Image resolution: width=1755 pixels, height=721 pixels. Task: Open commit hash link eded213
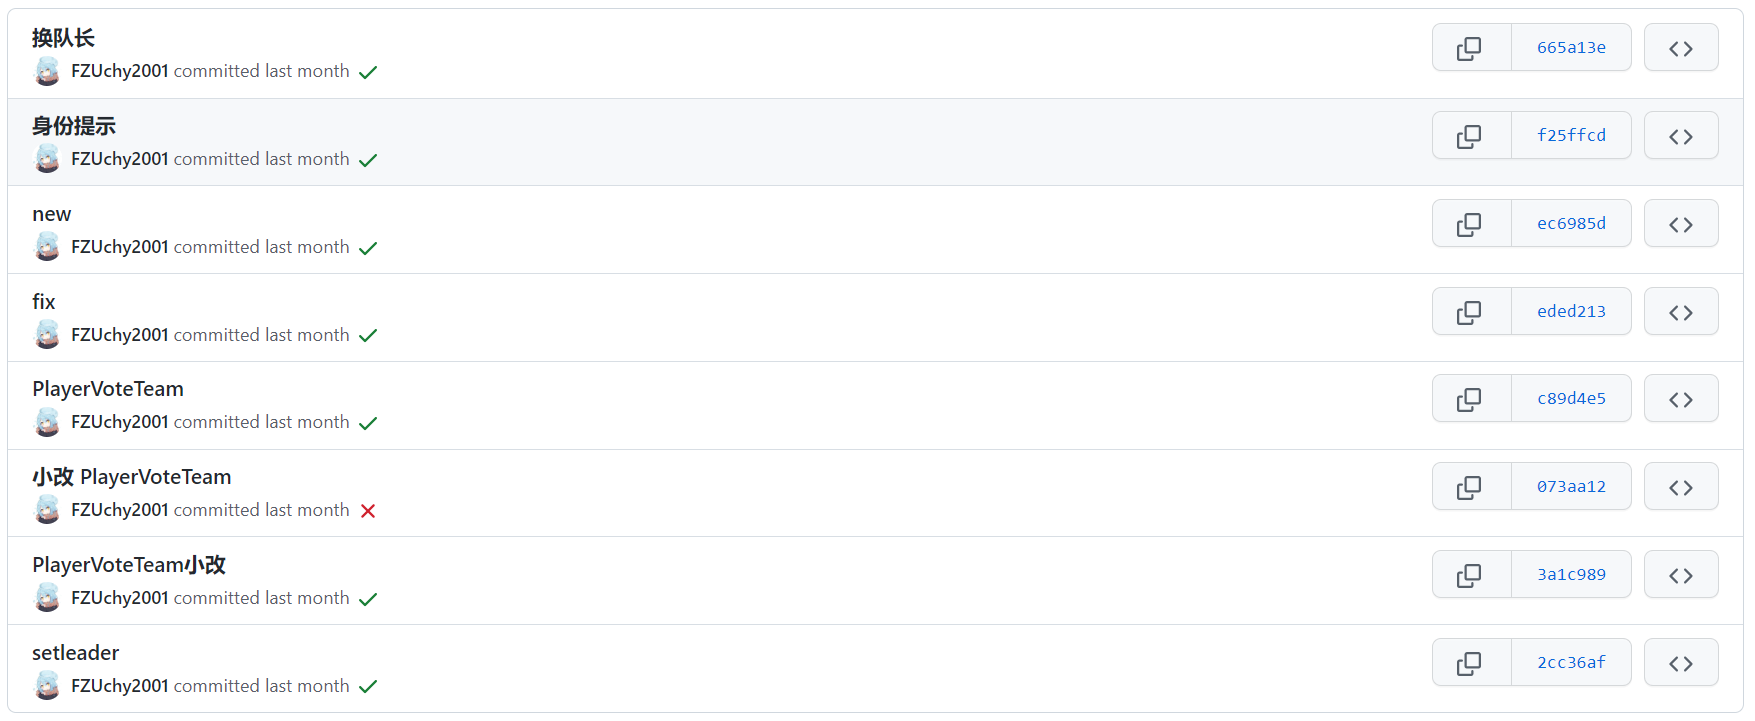pyautogui.click(x=1571, y=312)
